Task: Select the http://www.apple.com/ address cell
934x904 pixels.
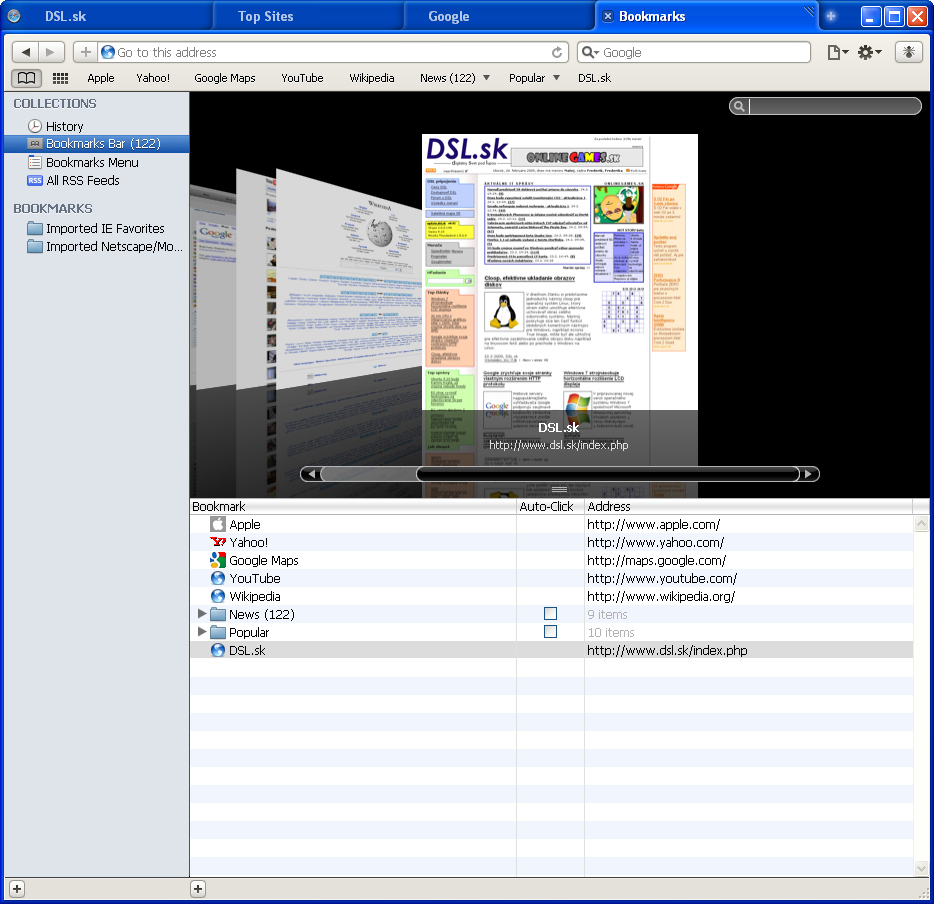Action: 653,525
